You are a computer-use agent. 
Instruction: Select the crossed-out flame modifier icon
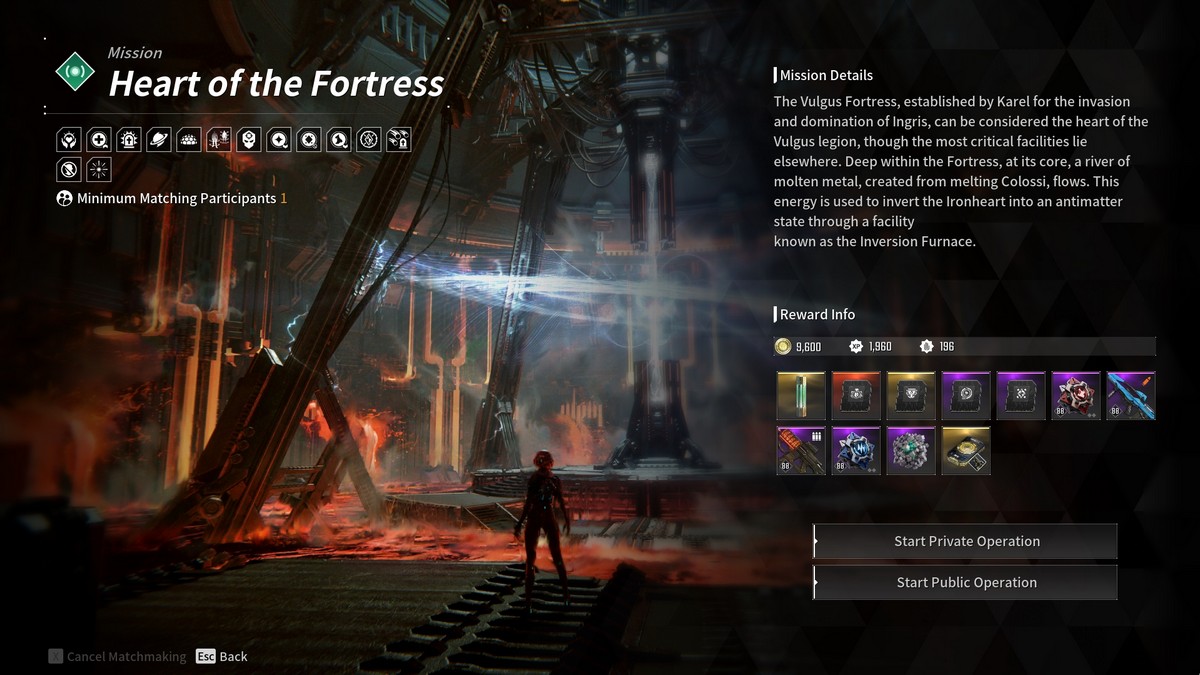click(x=69, y=169)
